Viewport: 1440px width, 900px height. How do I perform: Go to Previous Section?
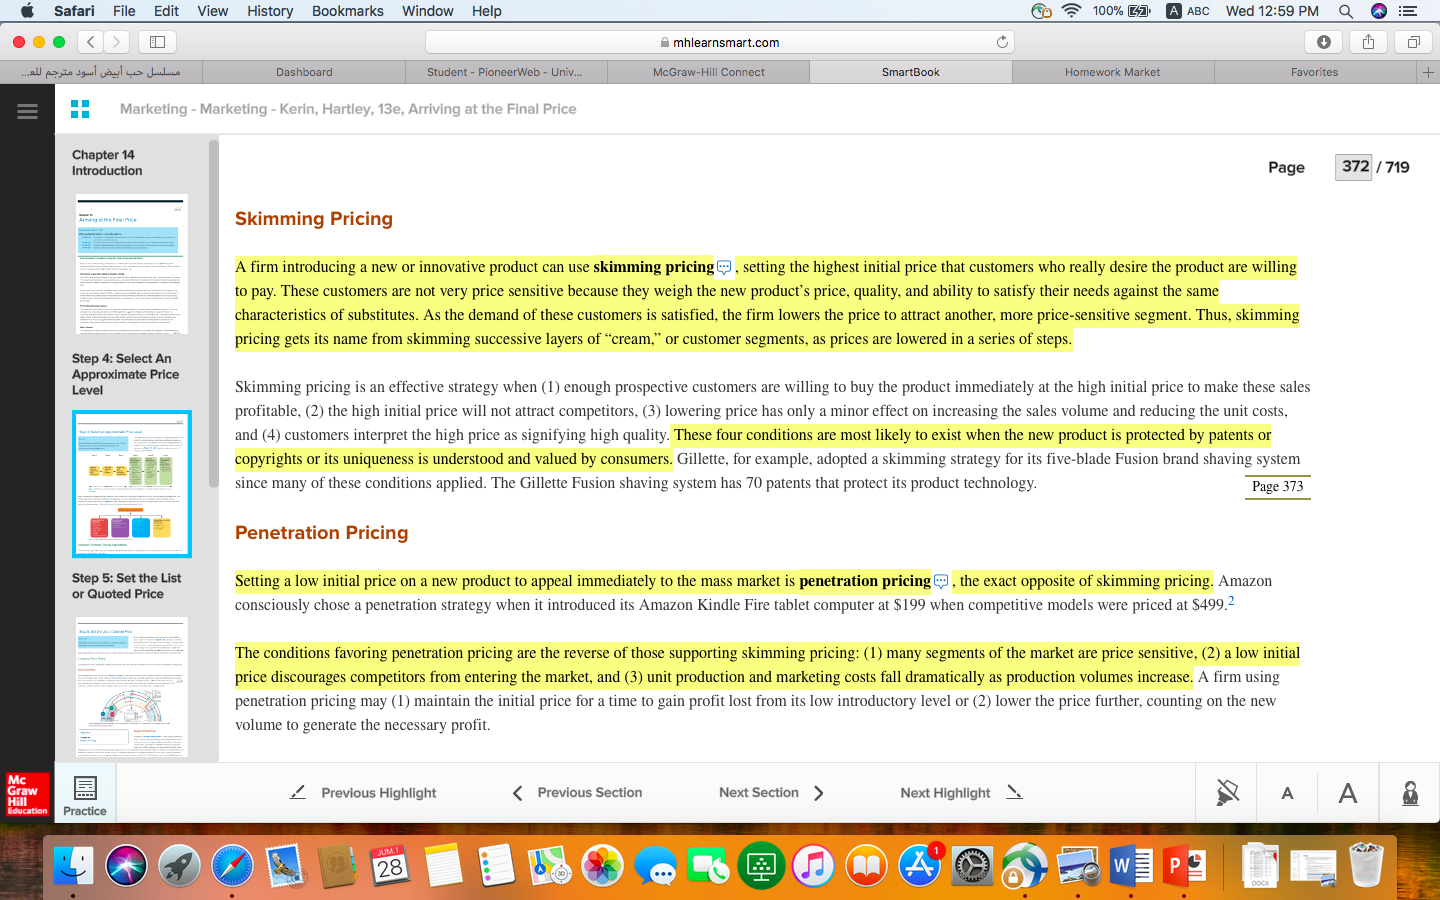pyautogui.click(x=577, y=793)
